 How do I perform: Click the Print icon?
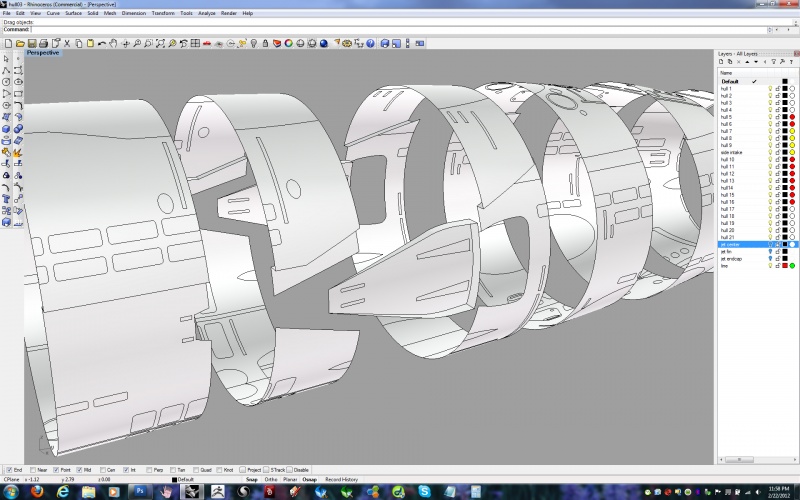click(43, 43)
